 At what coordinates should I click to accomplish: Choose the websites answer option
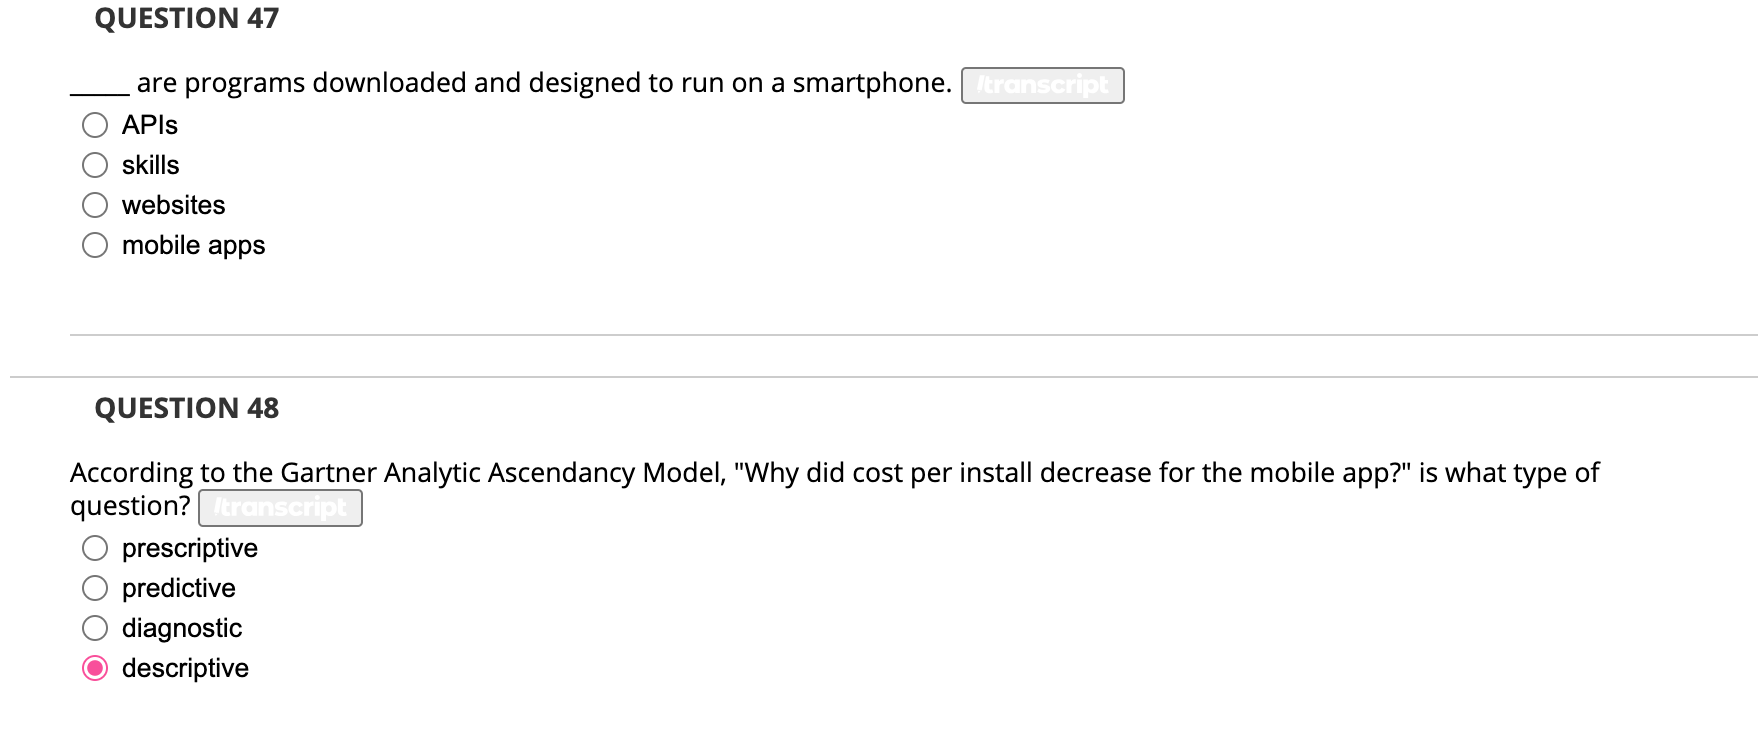95,204
